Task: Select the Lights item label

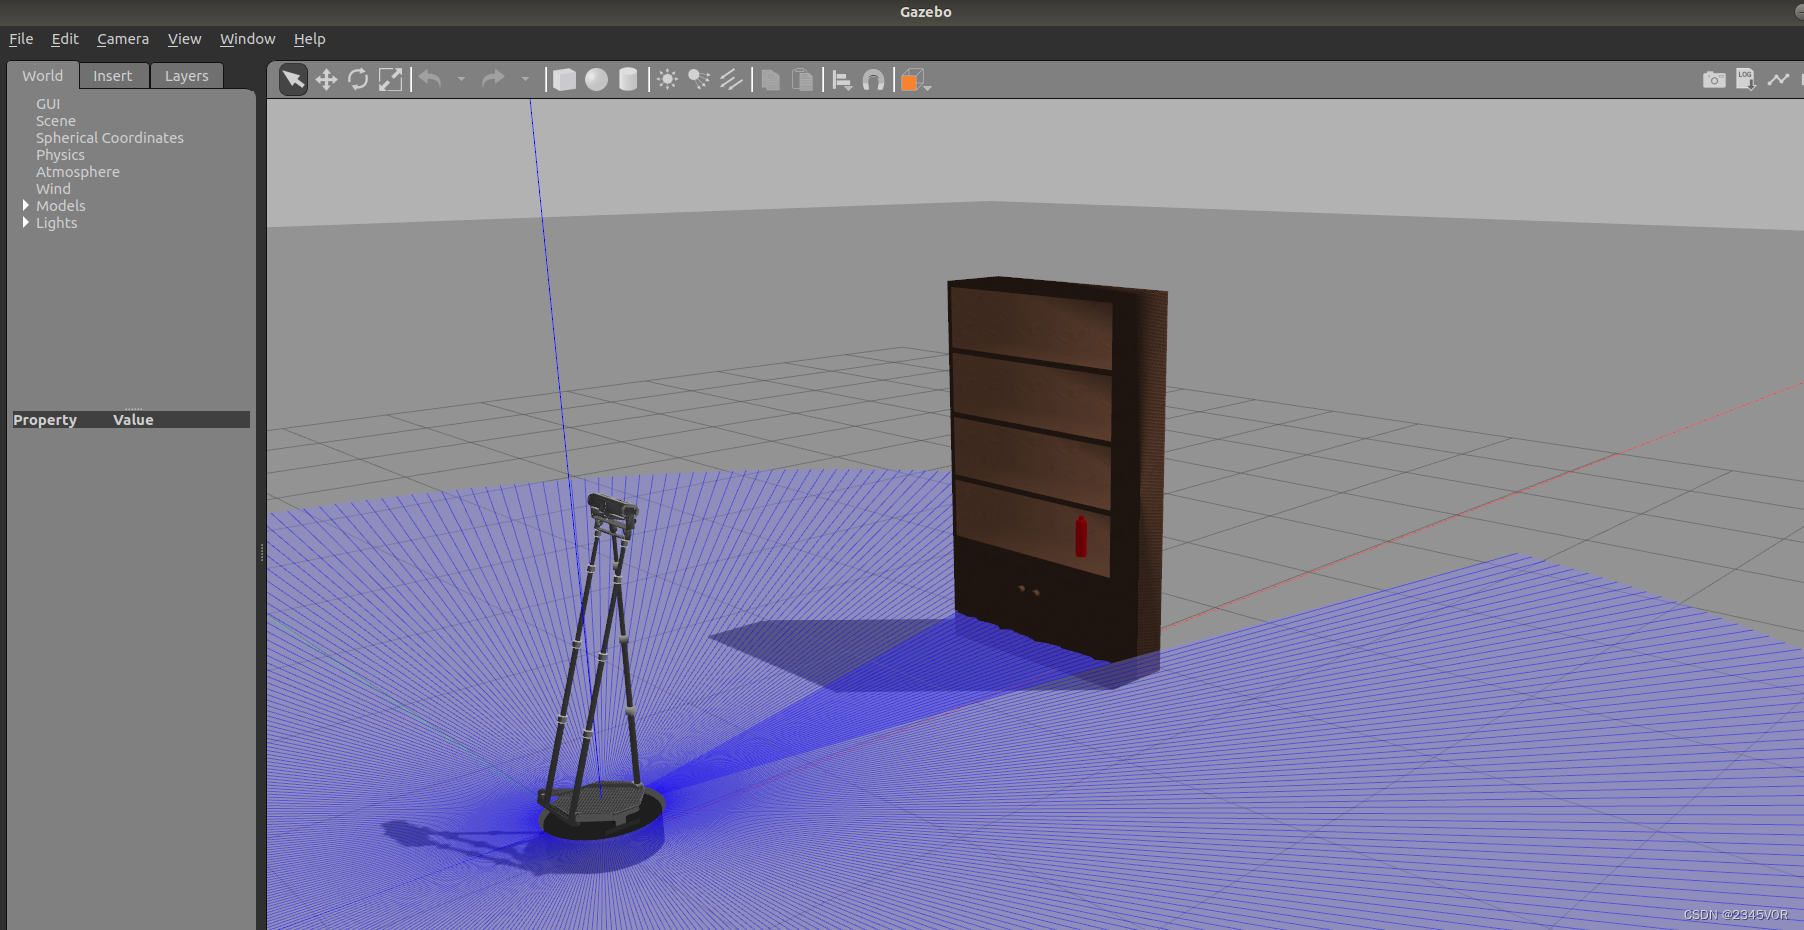Action: coord(57,223)
